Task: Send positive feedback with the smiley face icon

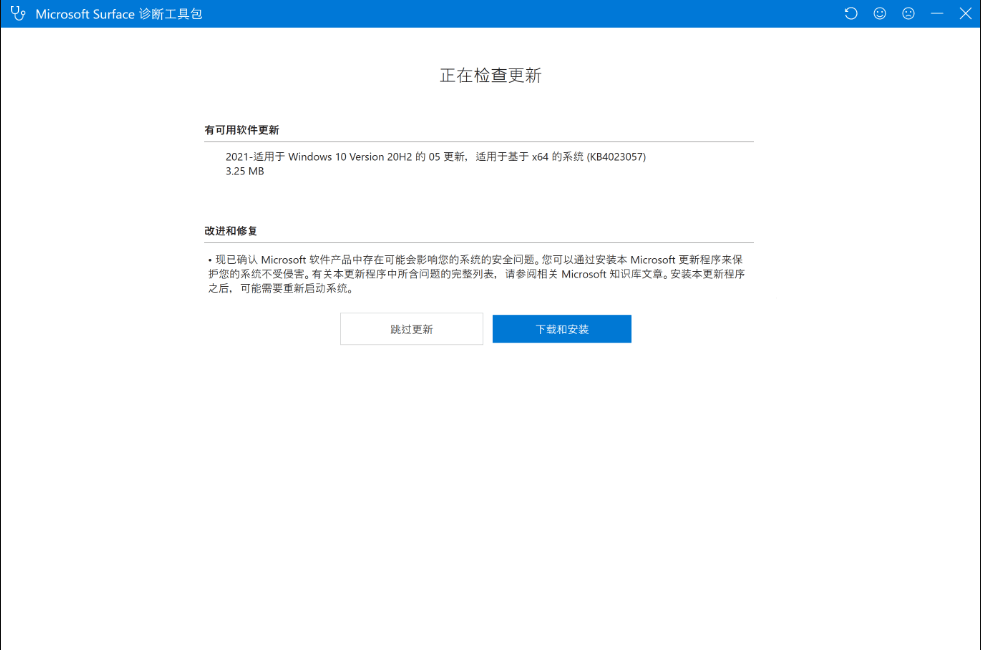Action: tap(880, 13)
